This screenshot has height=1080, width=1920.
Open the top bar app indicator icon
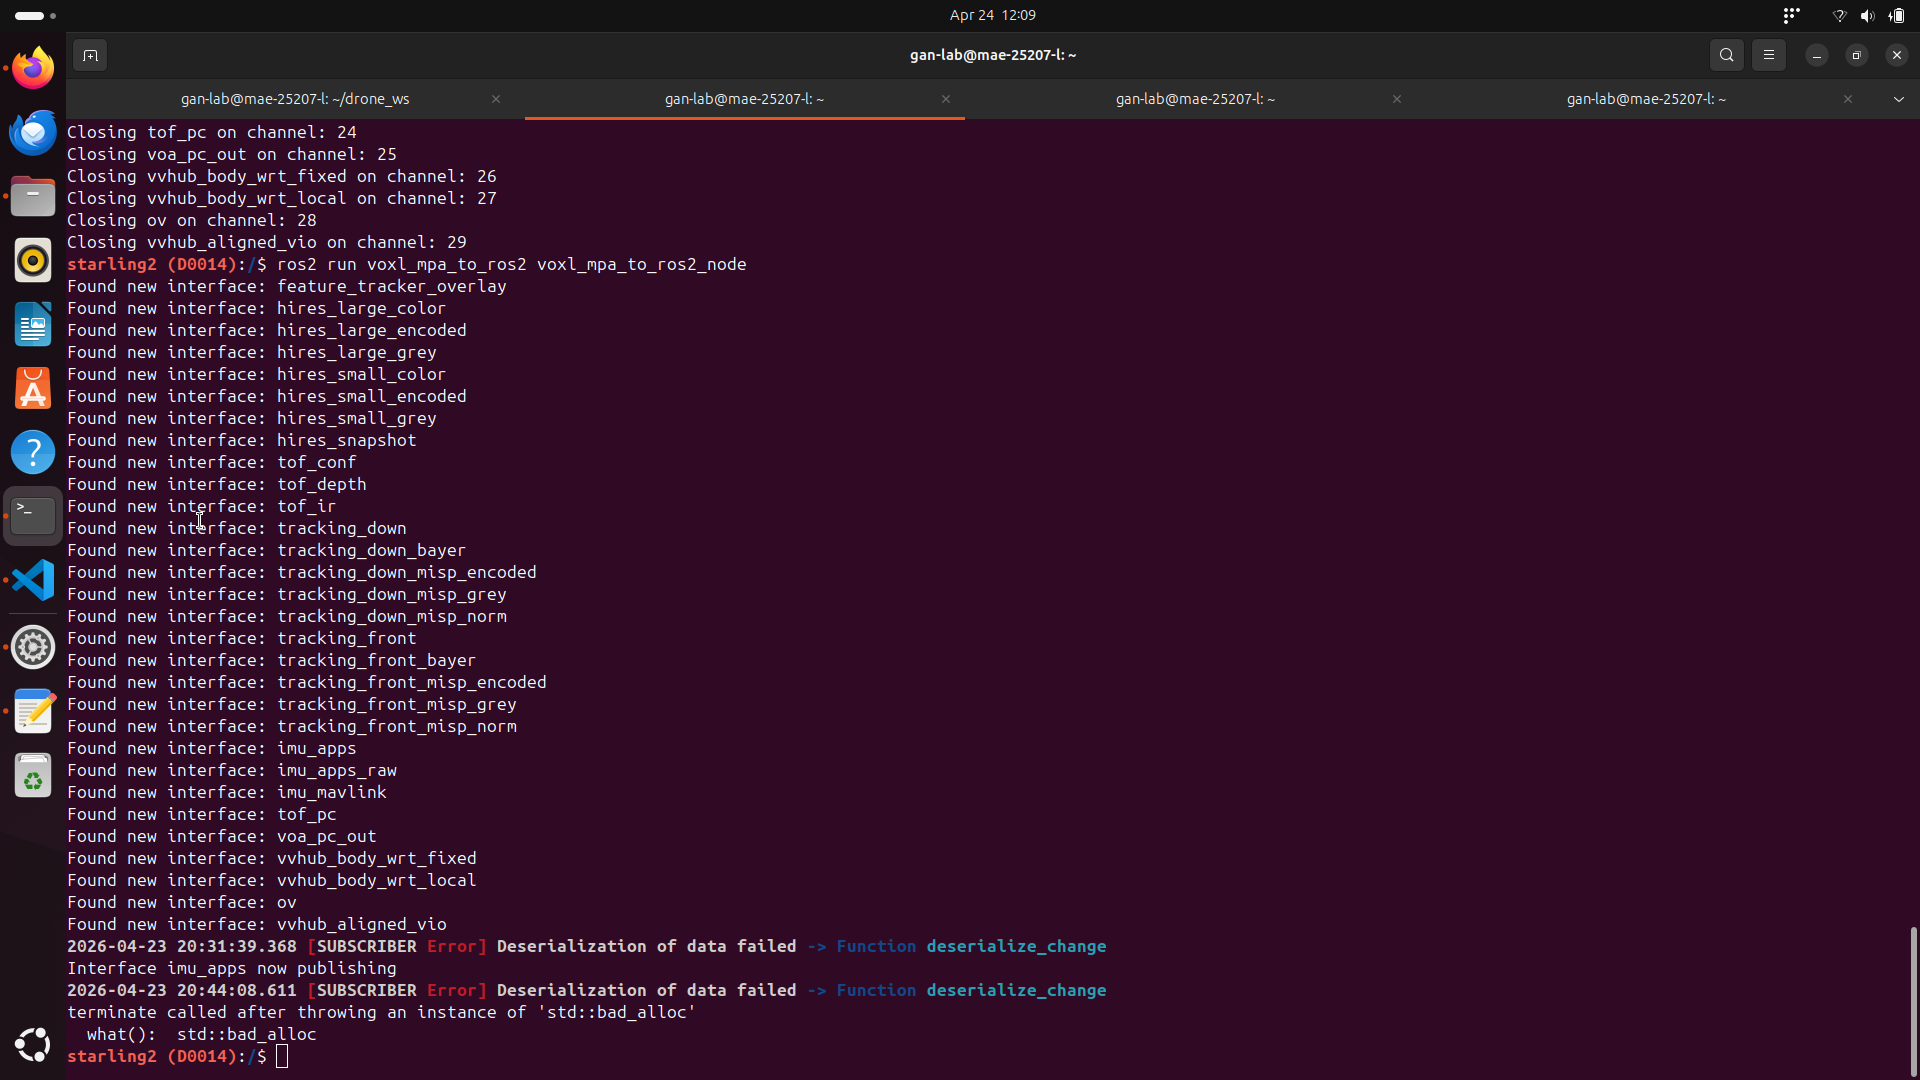point(1791,15)
